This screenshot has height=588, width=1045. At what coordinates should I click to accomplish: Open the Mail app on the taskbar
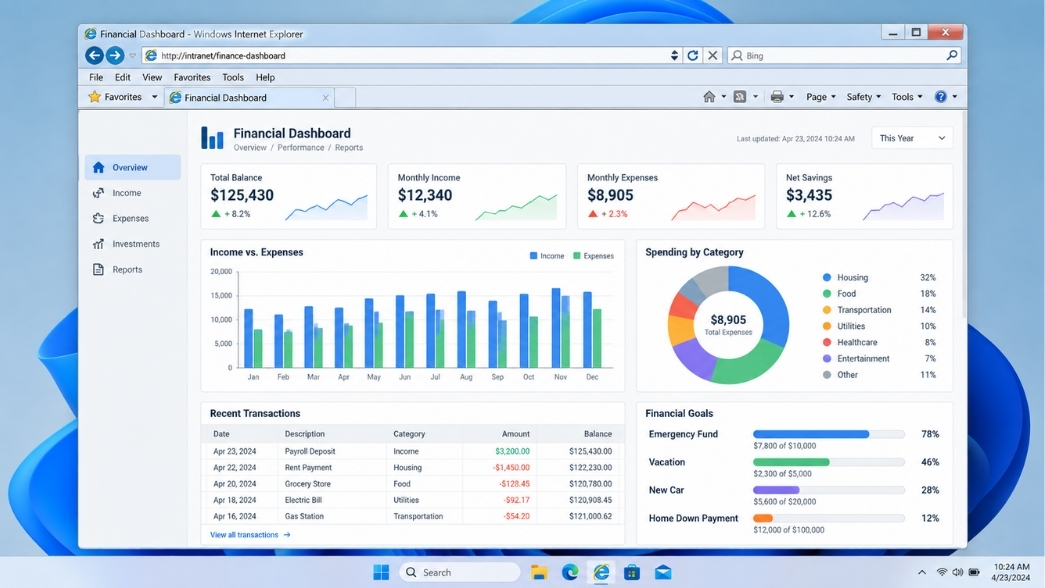click(x=662, y=572)
